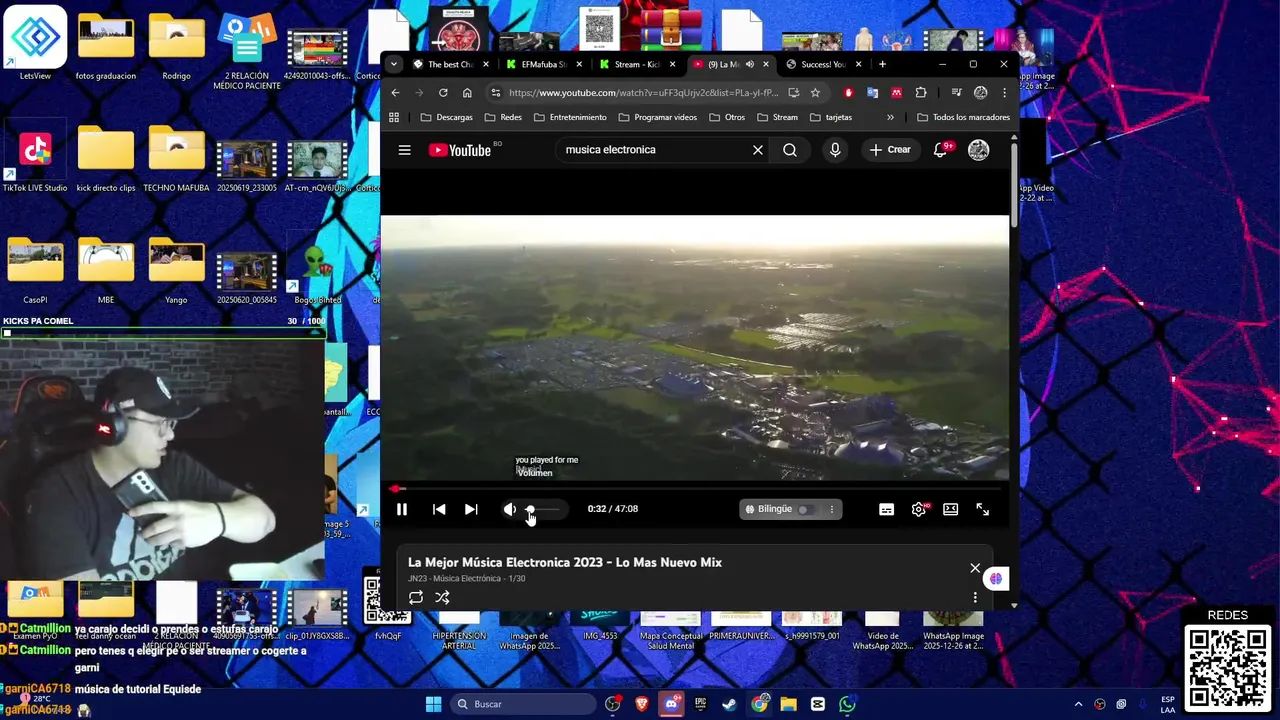Open Bilingüe three-dot options
Screen dimensions: 1280x720
pyautogui.click(x=831, y=509)
